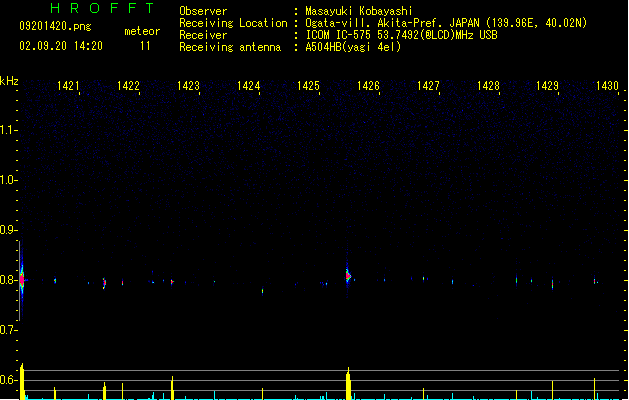Click the 0.9 frequency axis label

pos(8,230)
